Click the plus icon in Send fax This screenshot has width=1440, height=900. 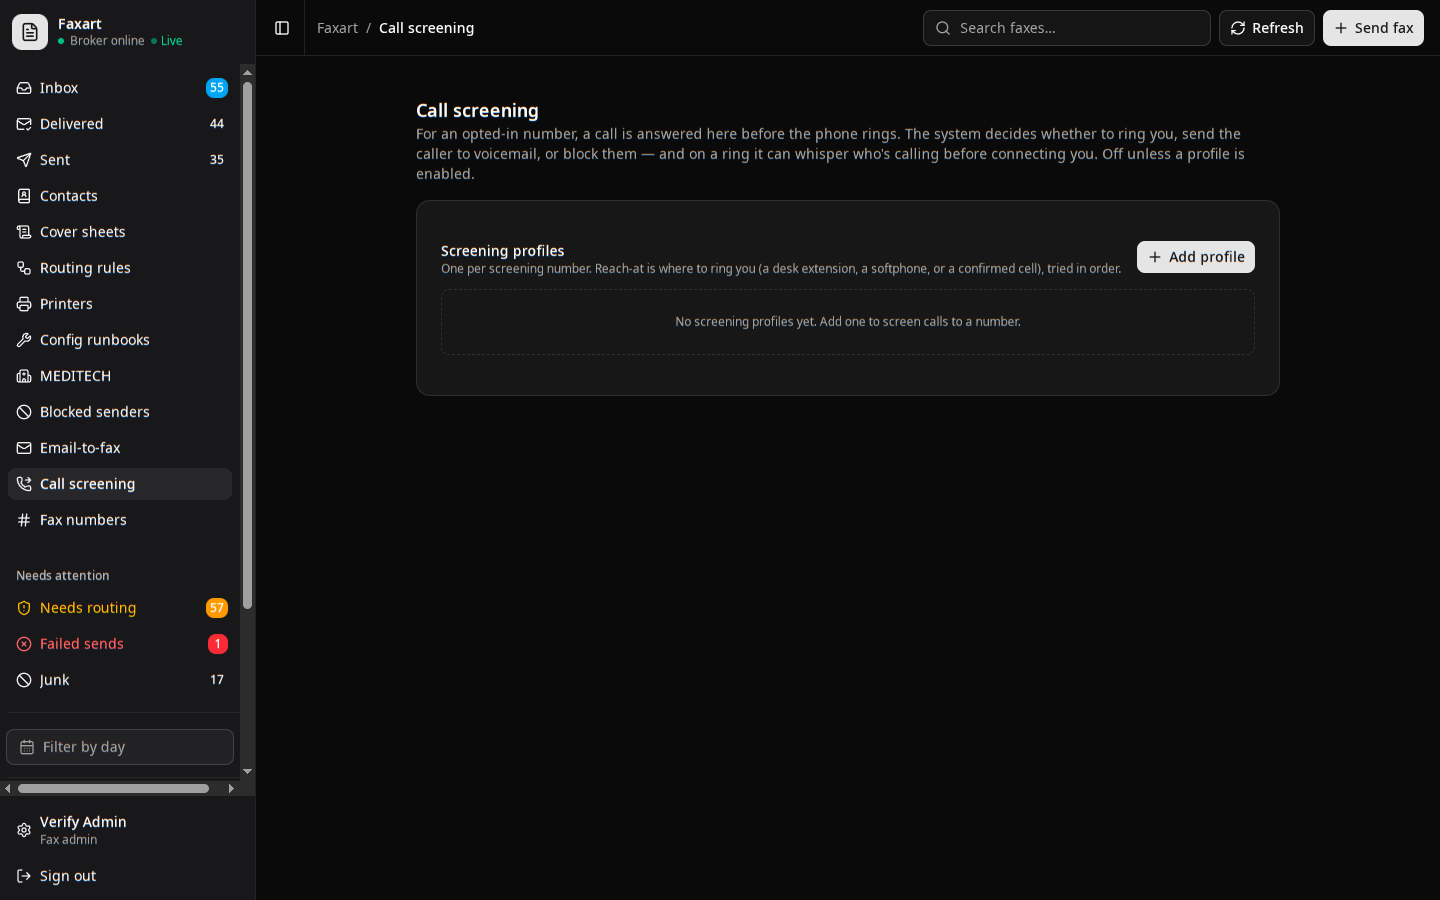(x=1341, y=28)
